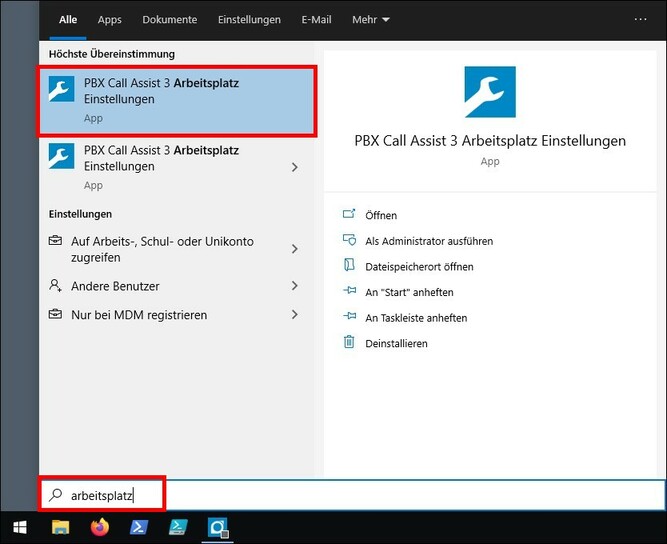Open the first PowerShell taskbar icon
Viewport: 667px width, 544px height.
click(x=138, y=527)
